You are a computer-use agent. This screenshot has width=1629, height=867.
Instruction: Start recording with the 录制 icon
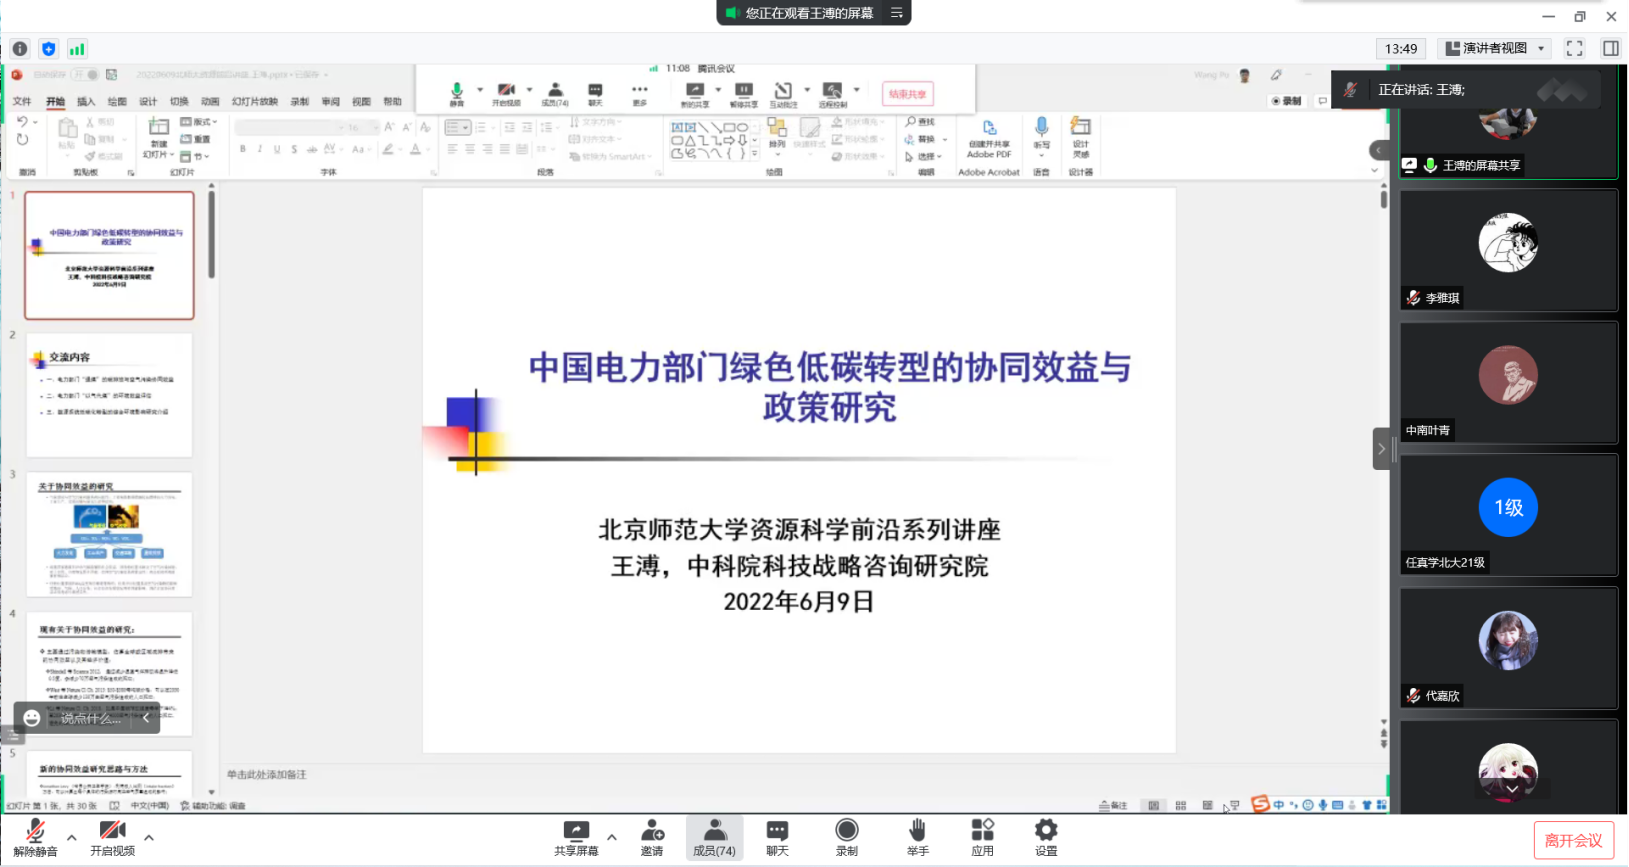(846, 837)
